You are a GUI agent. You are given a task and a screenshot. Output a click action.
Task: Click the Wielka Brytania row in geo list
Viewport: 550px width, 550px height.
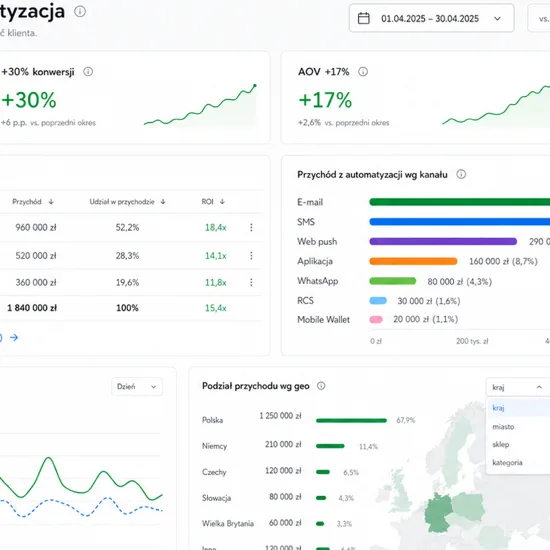tap(277, 523)
